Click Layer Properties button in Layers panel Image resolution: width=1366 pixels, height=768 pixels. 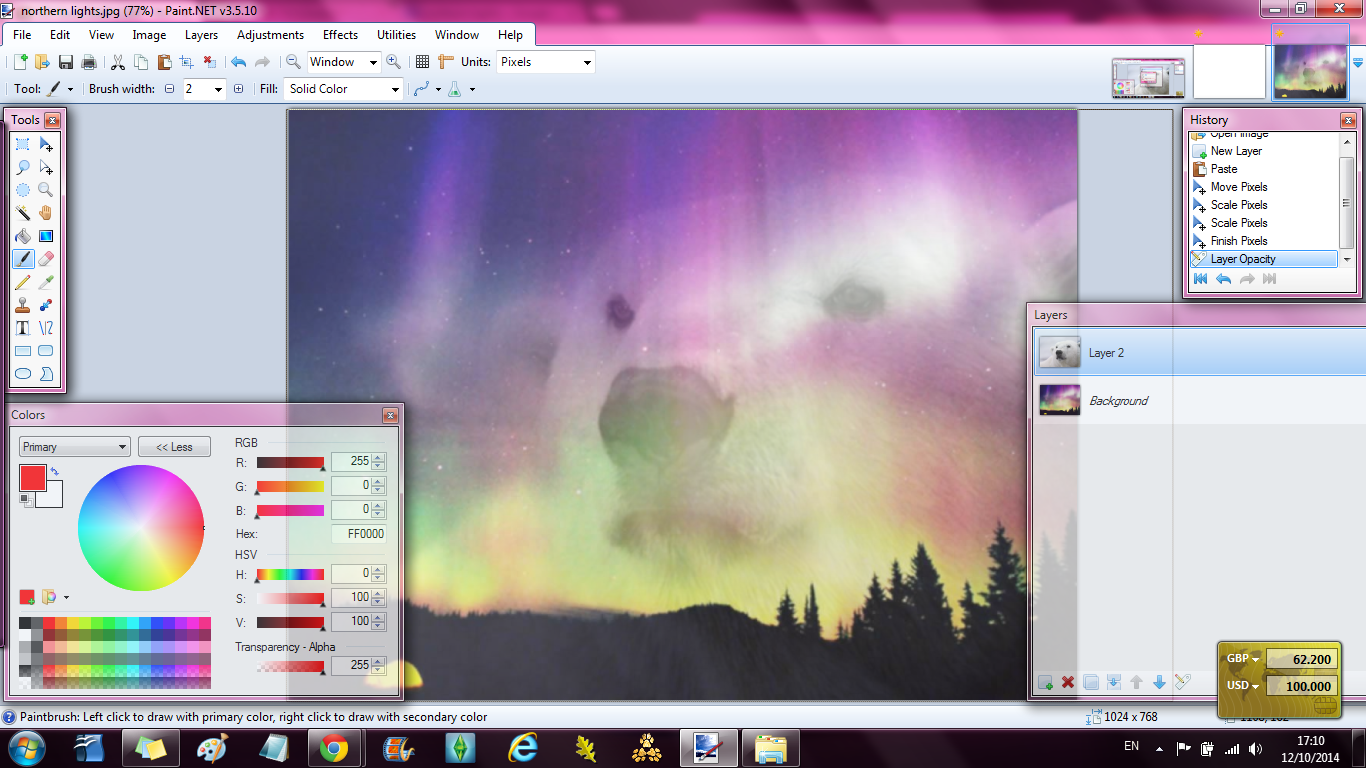[1182, 682]
